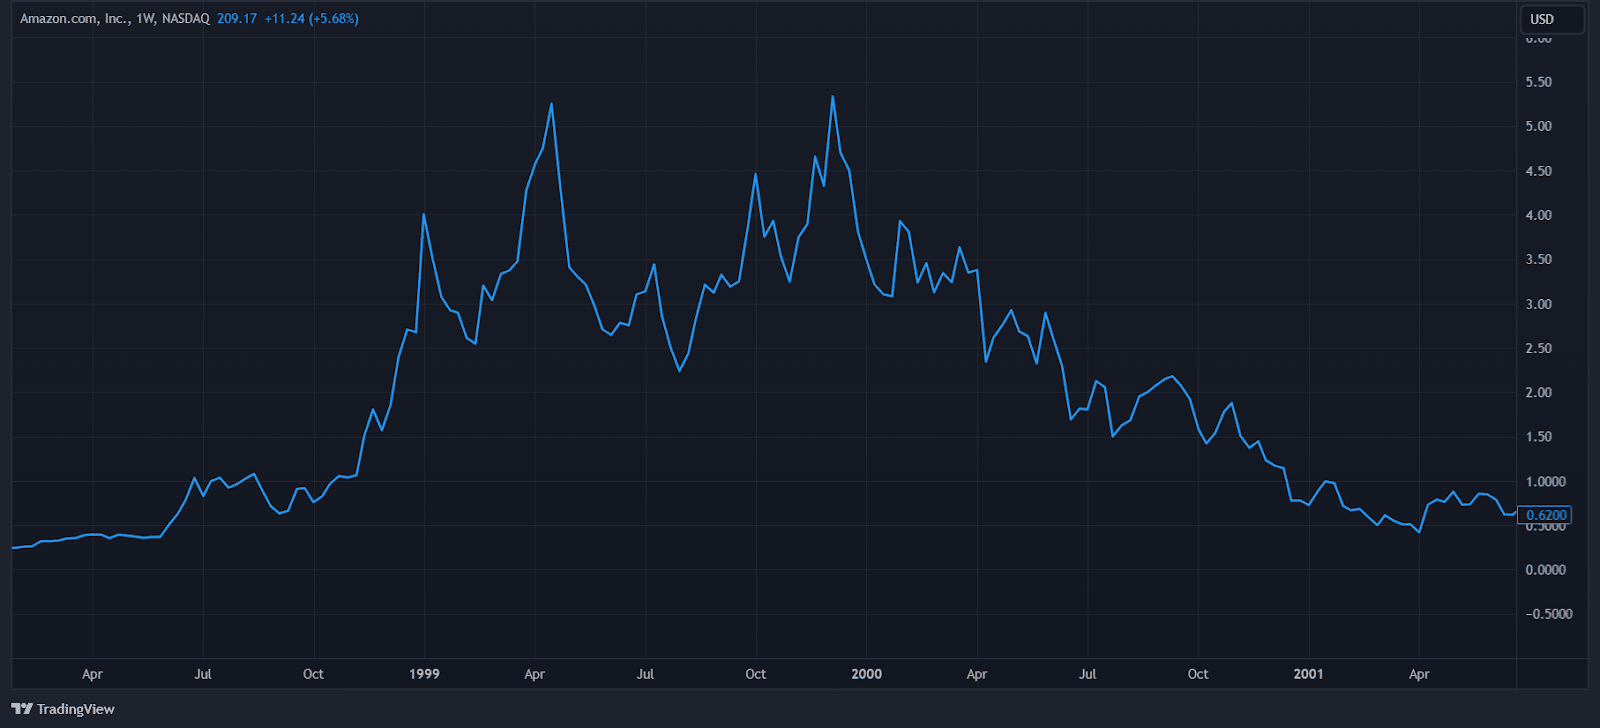Click the 0.0000 price axis label

tap(1545, 570)
